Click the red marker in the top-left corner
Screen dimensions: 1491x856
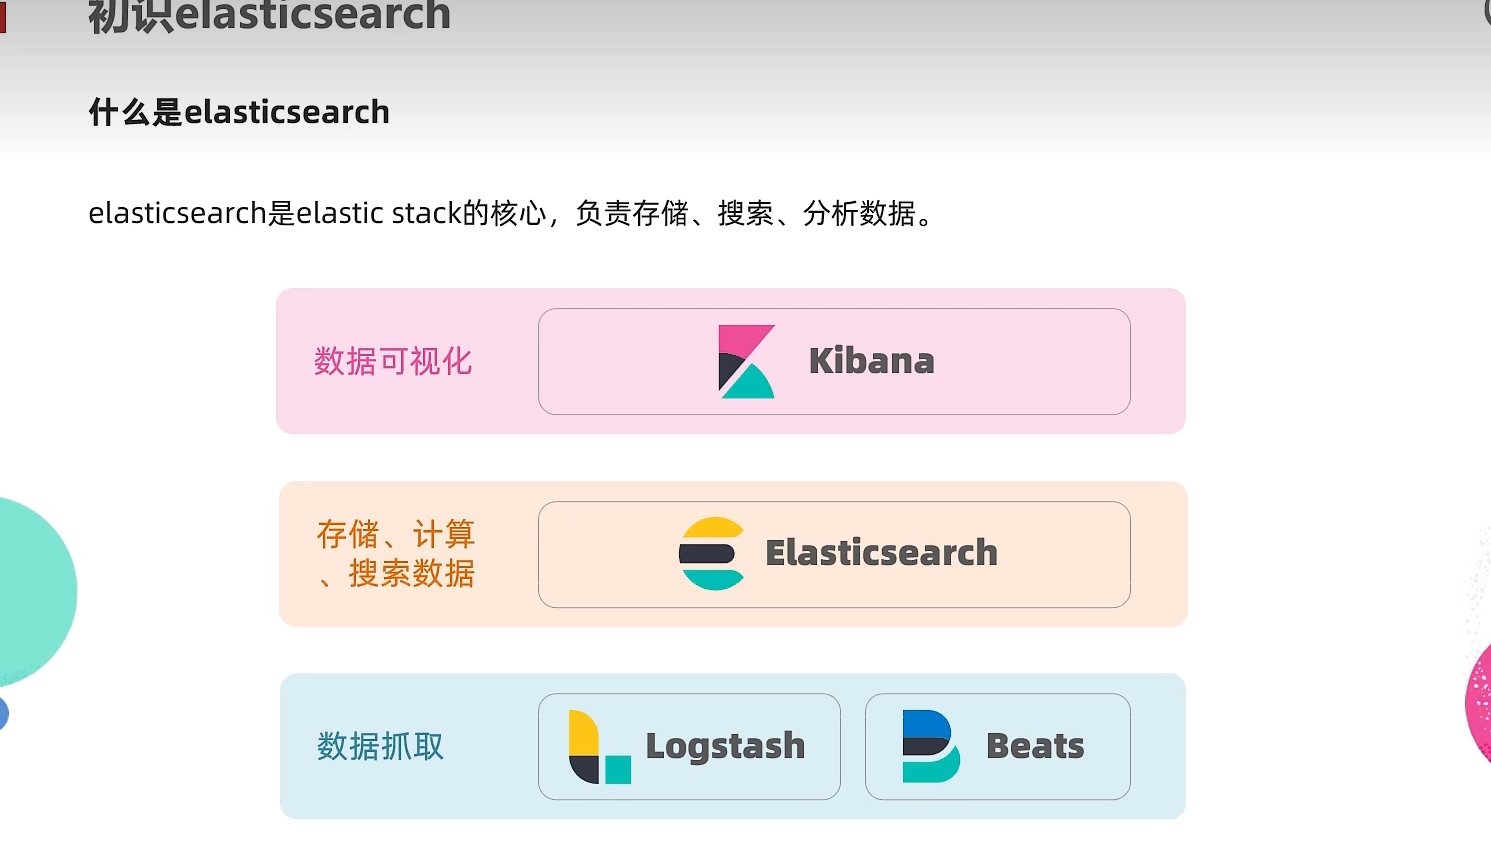point(3,17)
